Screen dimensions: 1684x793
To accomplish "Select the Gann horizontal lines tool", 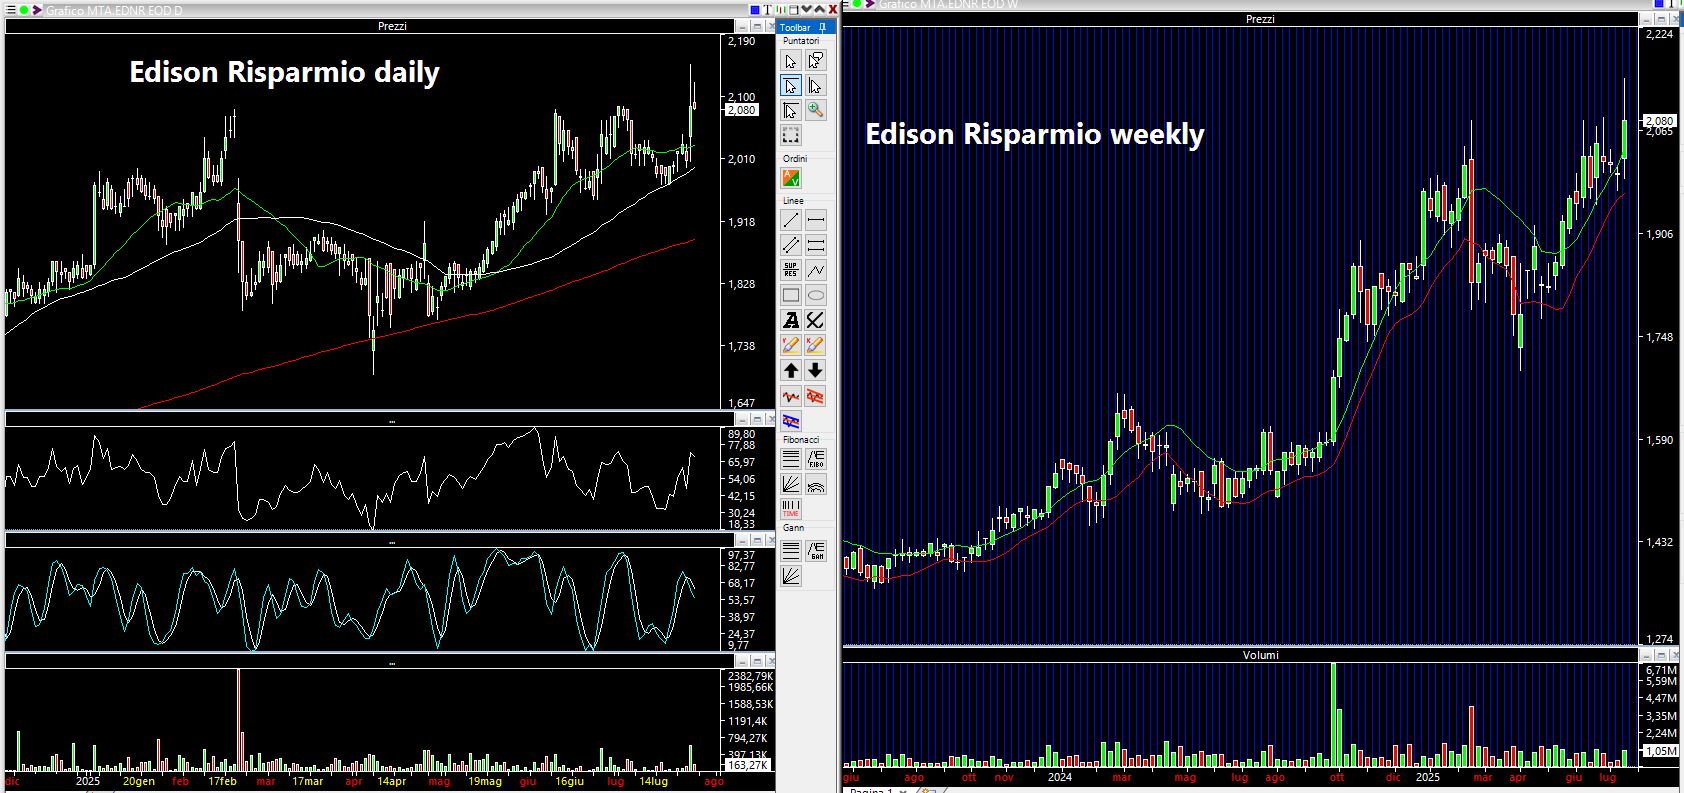I will click(791, 550).
